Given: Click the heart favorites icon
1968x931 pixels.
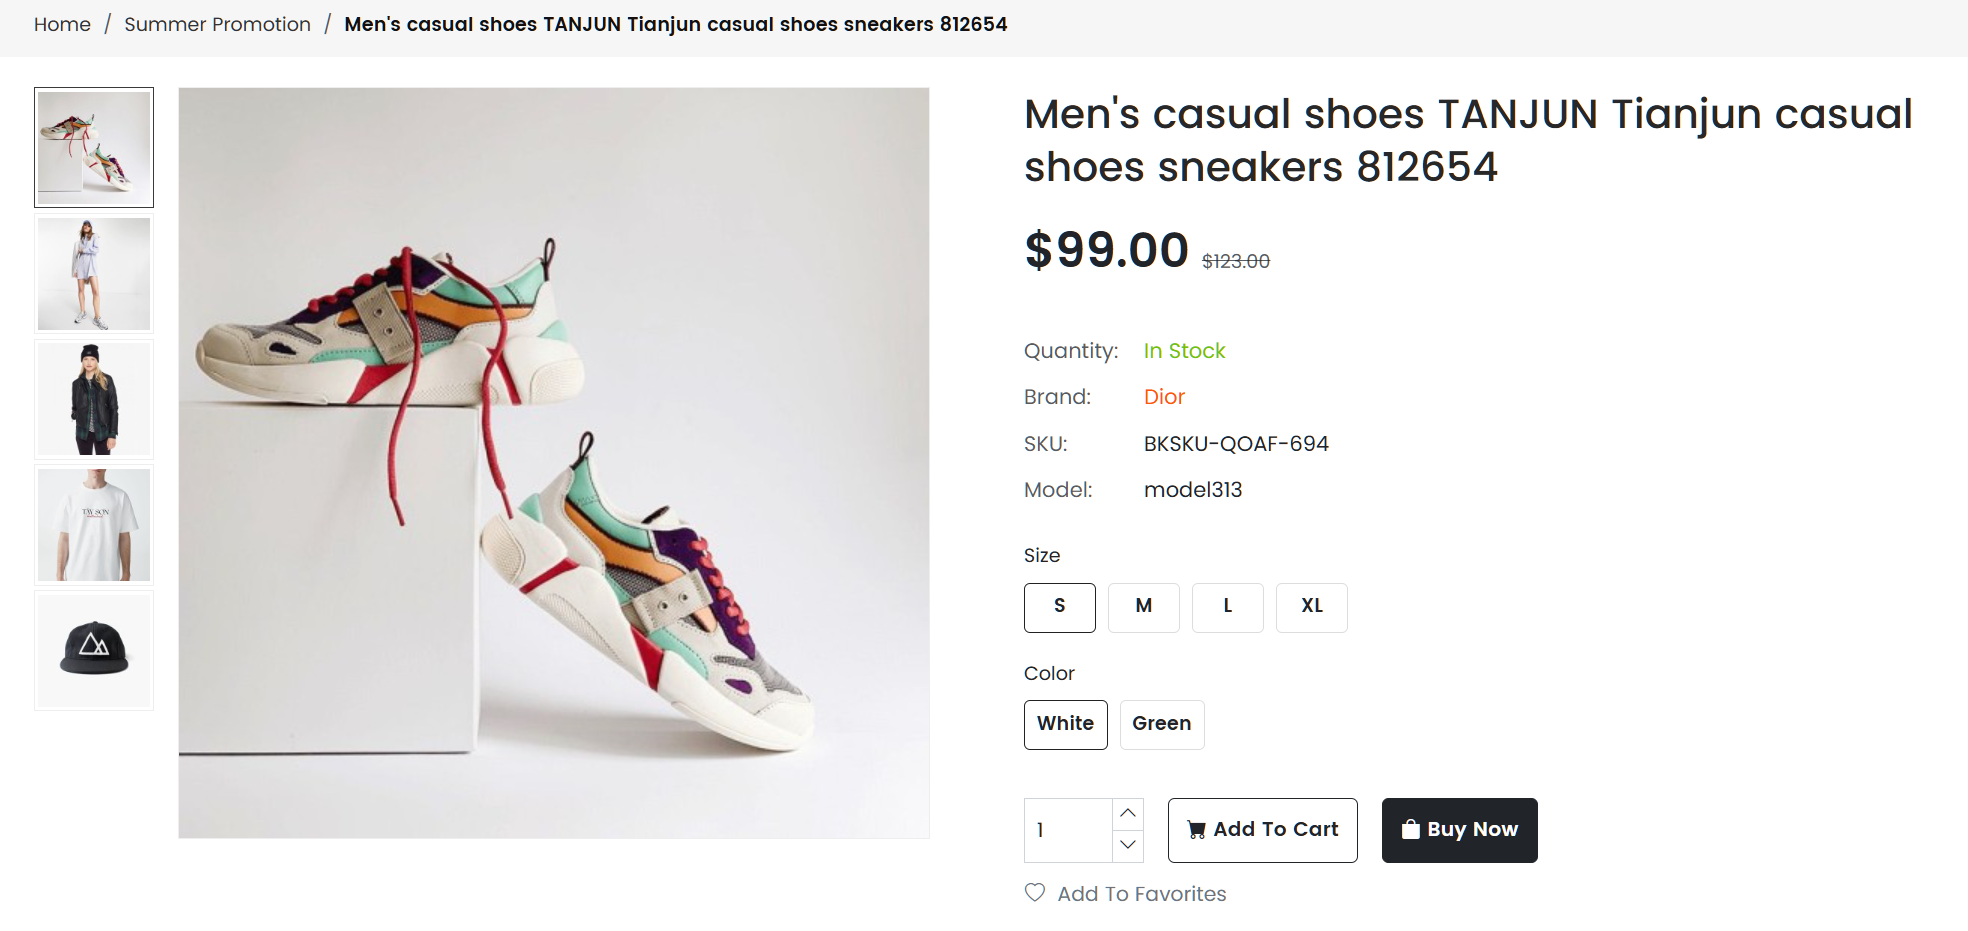Looking at the screenshot, I should point(1035,892).
